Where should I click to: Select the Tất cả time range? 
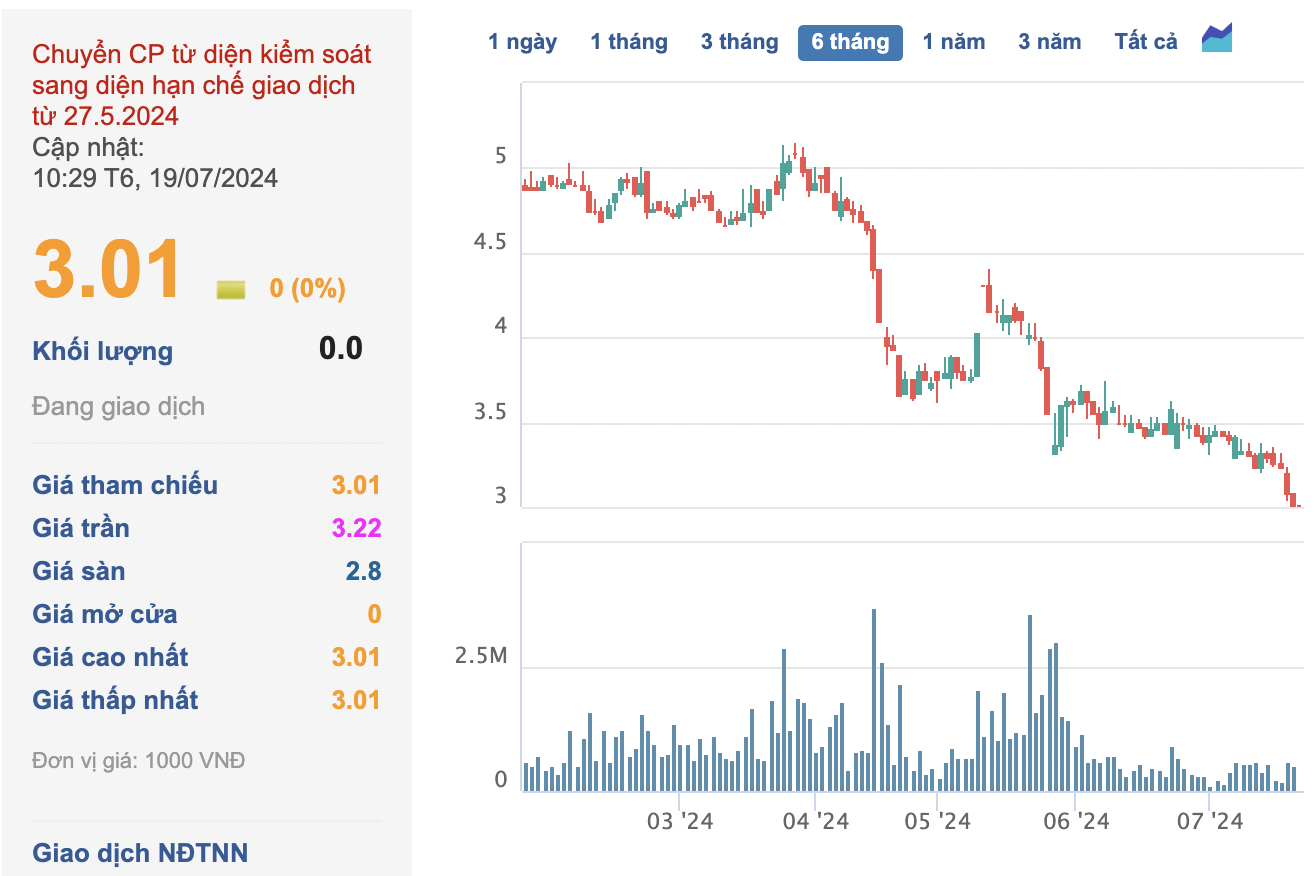coord(1146,42)
